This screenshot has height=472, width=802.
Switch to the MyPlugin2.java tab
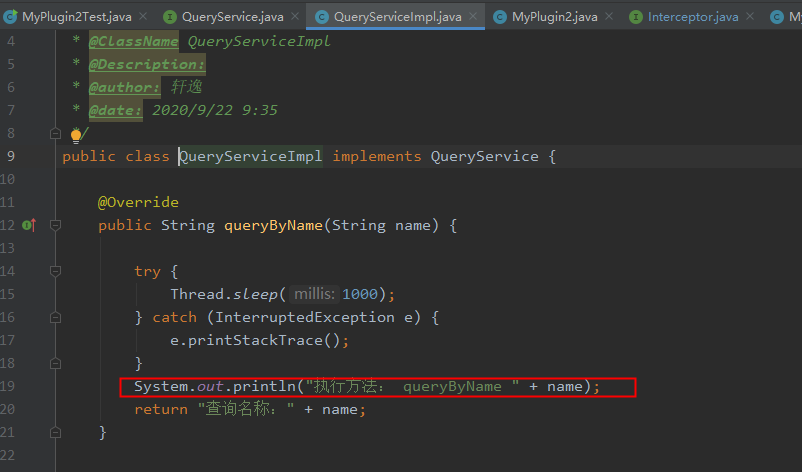(x=554, y=17)
